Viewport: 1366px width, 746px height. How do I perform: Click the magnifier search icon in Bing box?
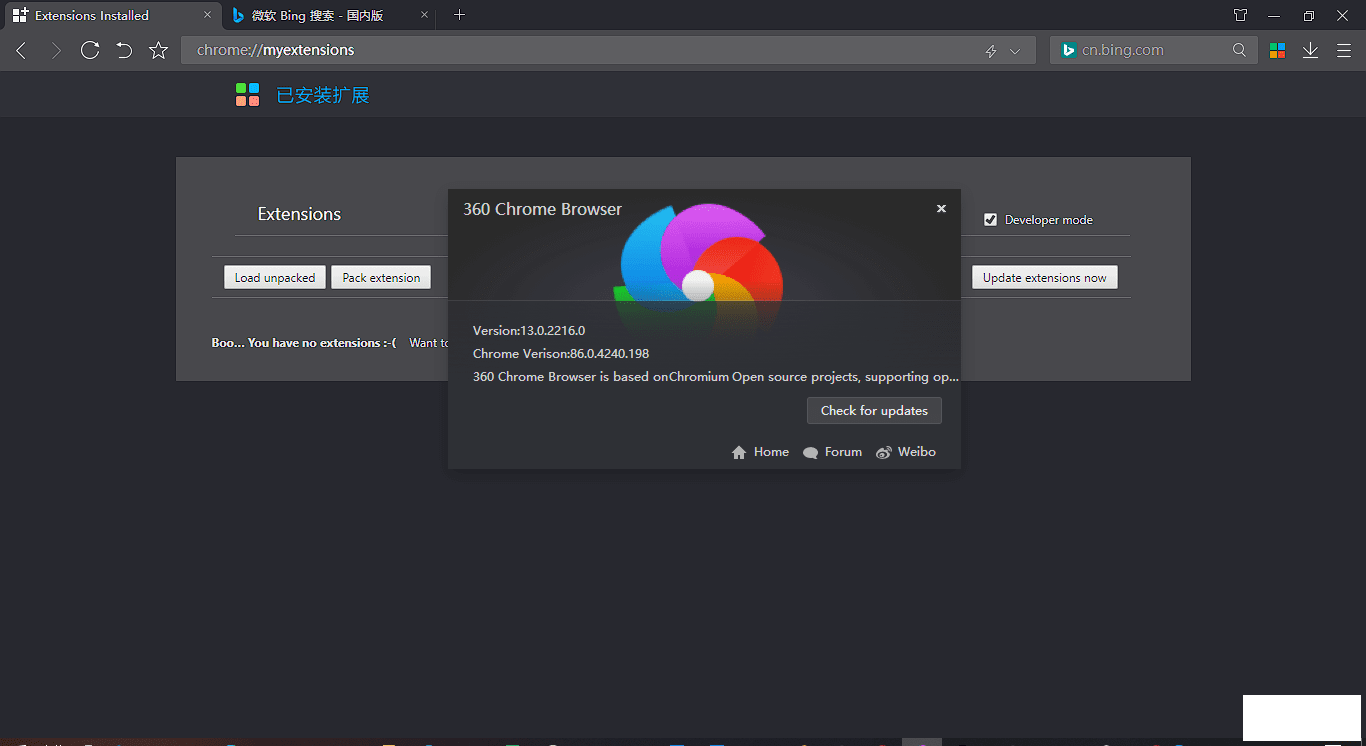(x=1239, y=50)
